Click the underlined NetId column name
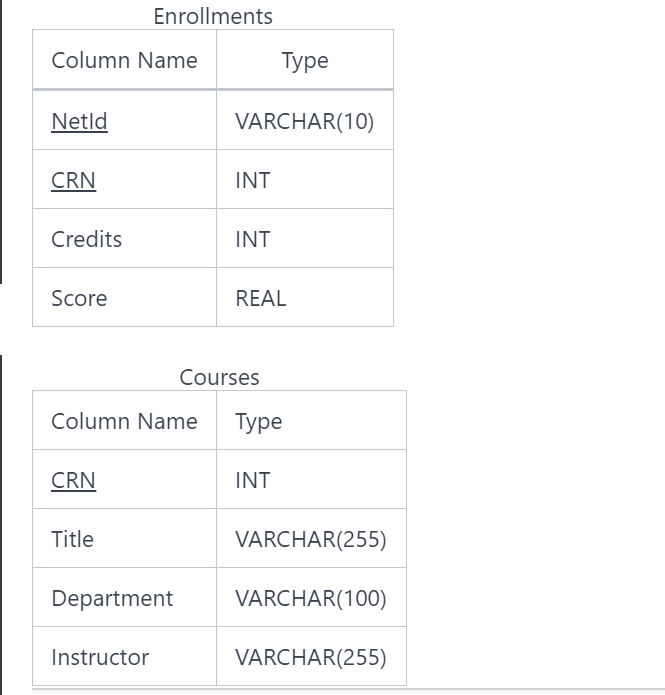The width and height of the screenshot is (665, 695). tap(79, 121)
